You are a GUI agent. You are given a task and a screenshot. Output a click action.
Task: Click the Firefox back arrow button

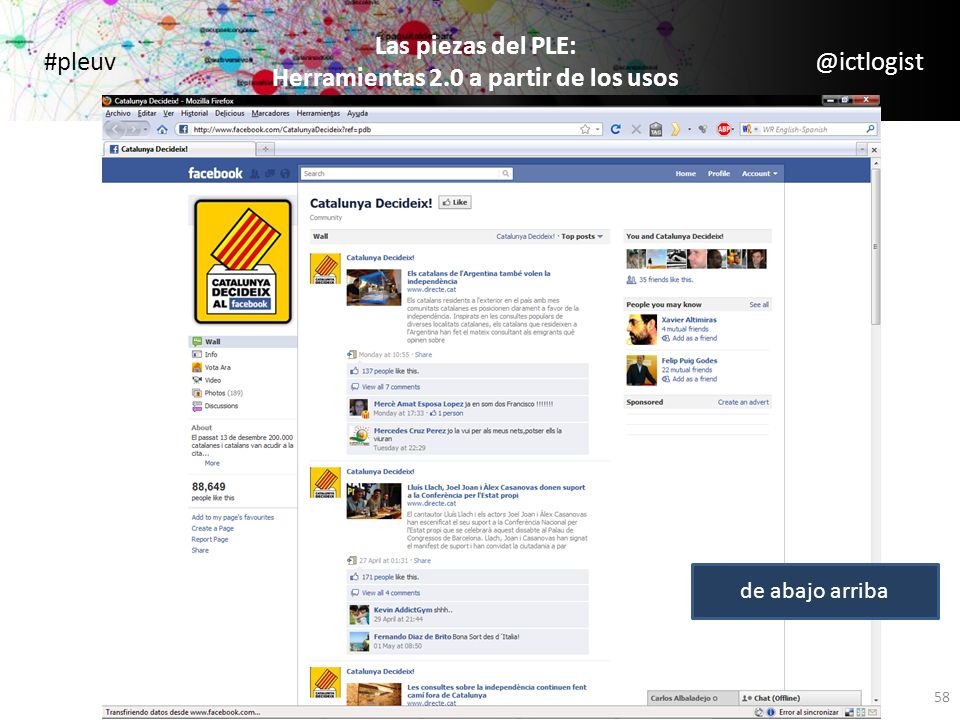pos(117,129)
